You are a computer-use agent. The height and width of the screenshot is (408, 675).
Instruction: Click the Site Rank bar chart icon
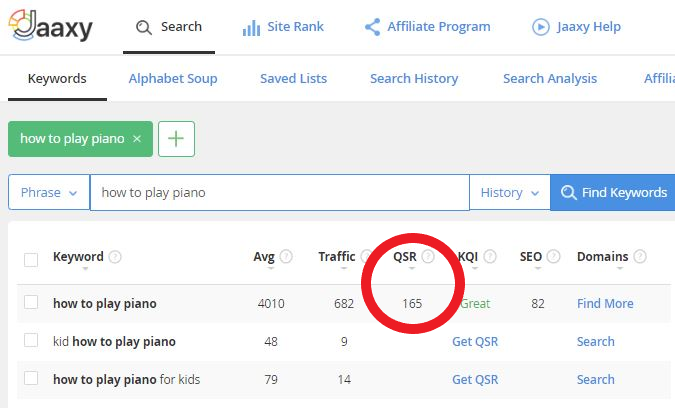pos(251,28)
